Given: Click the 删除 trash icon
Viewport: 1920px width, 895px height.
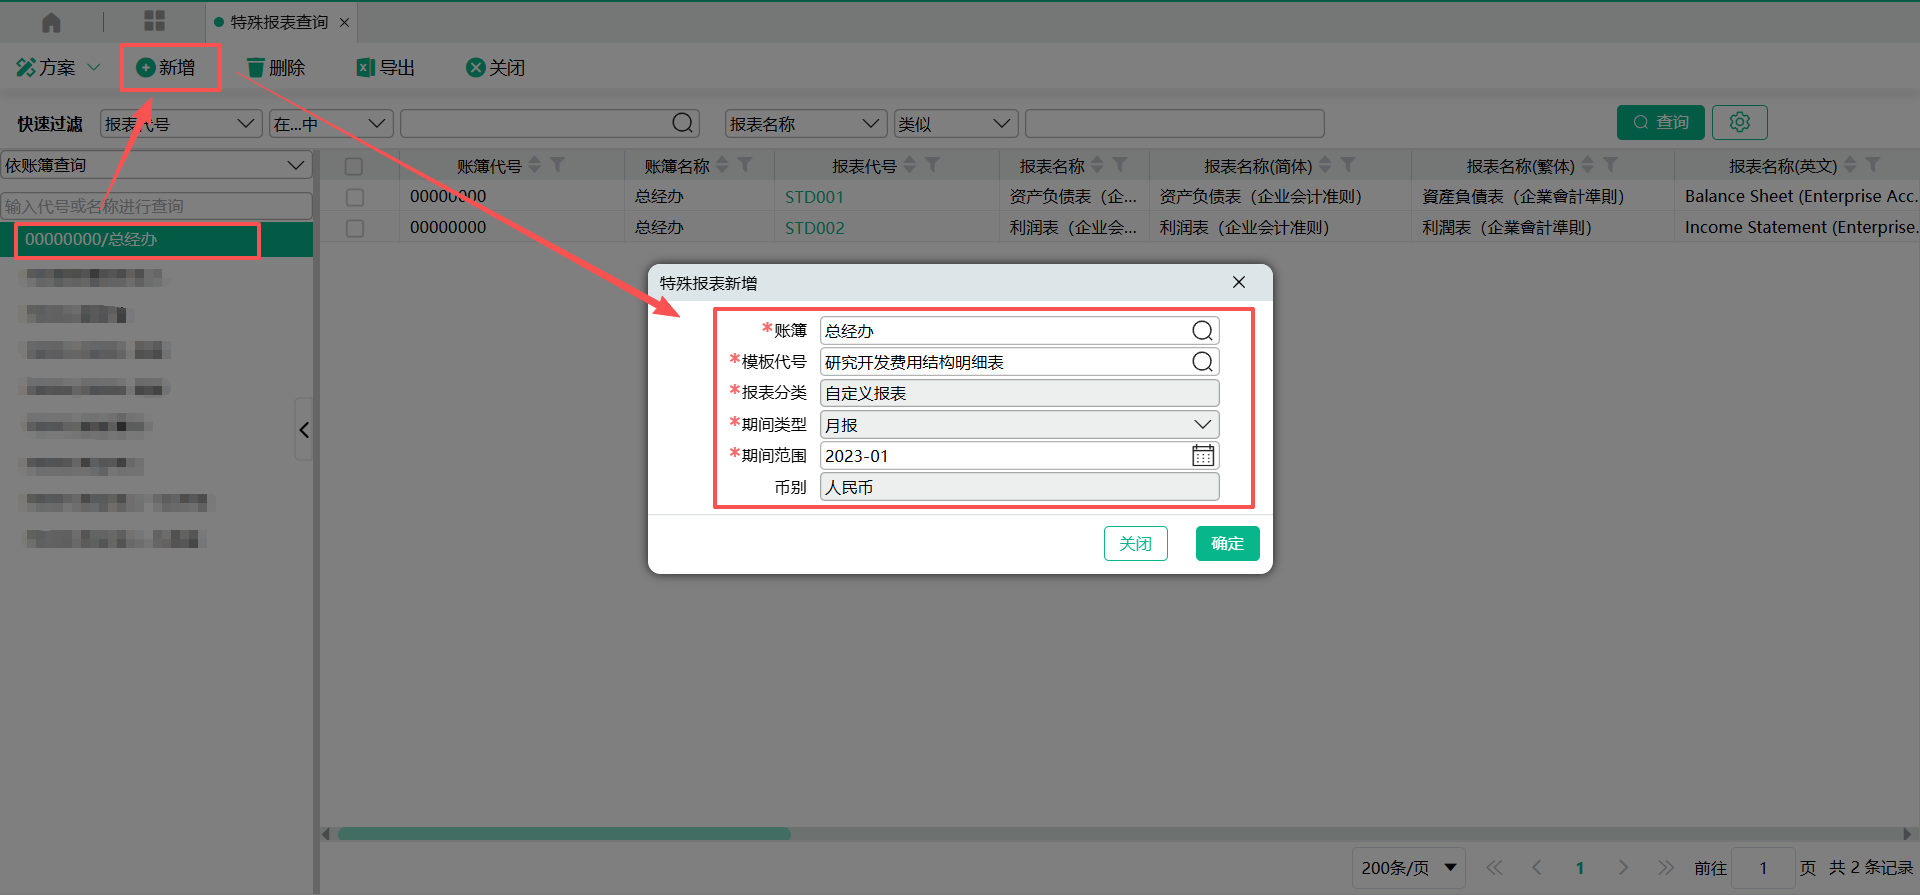Looking at the screenshot, I should point(256,68).
